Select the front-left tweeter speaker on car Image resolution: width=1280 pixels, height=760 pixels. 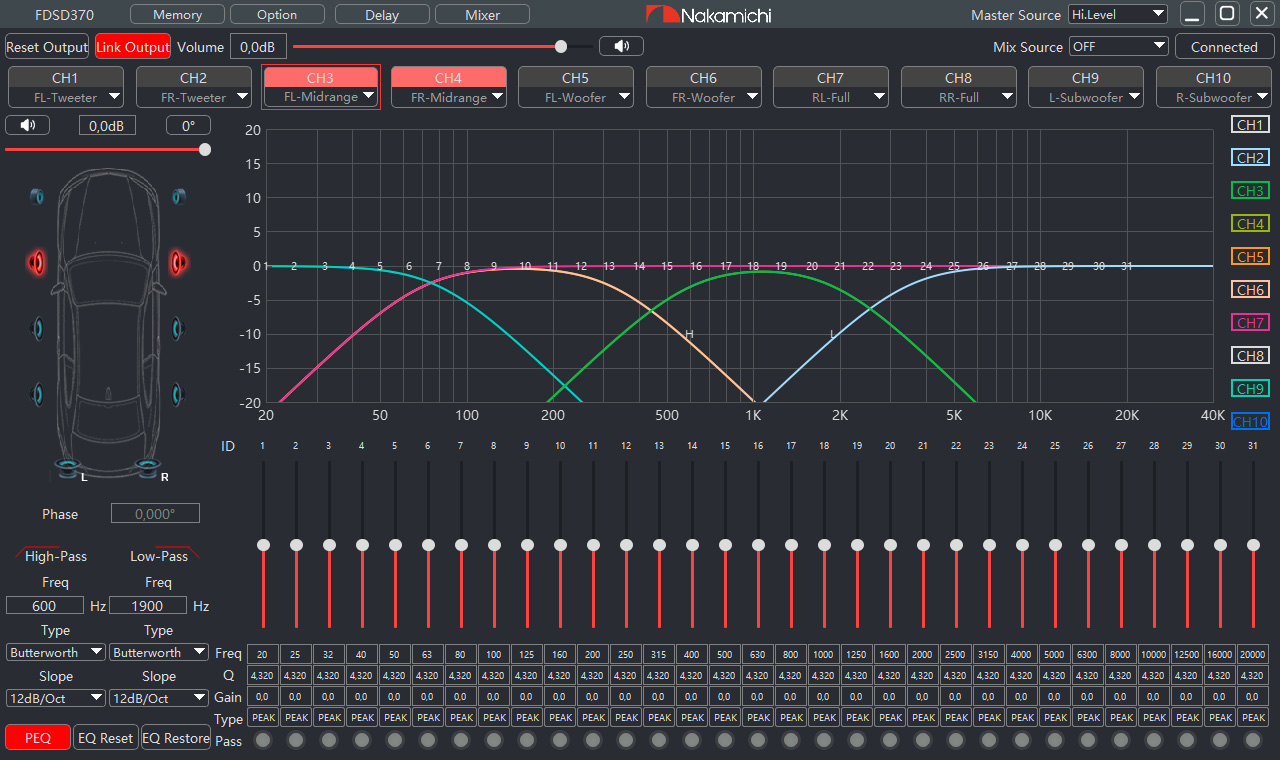[x=37, y=196]
